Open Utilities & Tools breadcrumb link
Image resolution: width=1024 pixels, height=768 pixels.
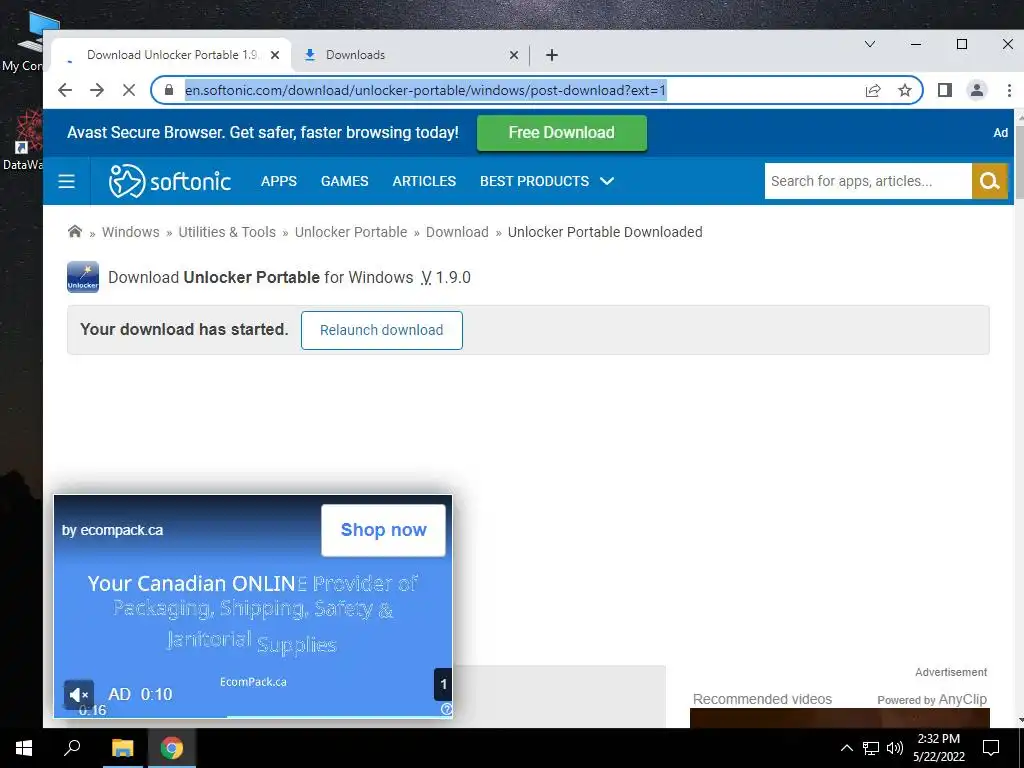pos(227,232)
